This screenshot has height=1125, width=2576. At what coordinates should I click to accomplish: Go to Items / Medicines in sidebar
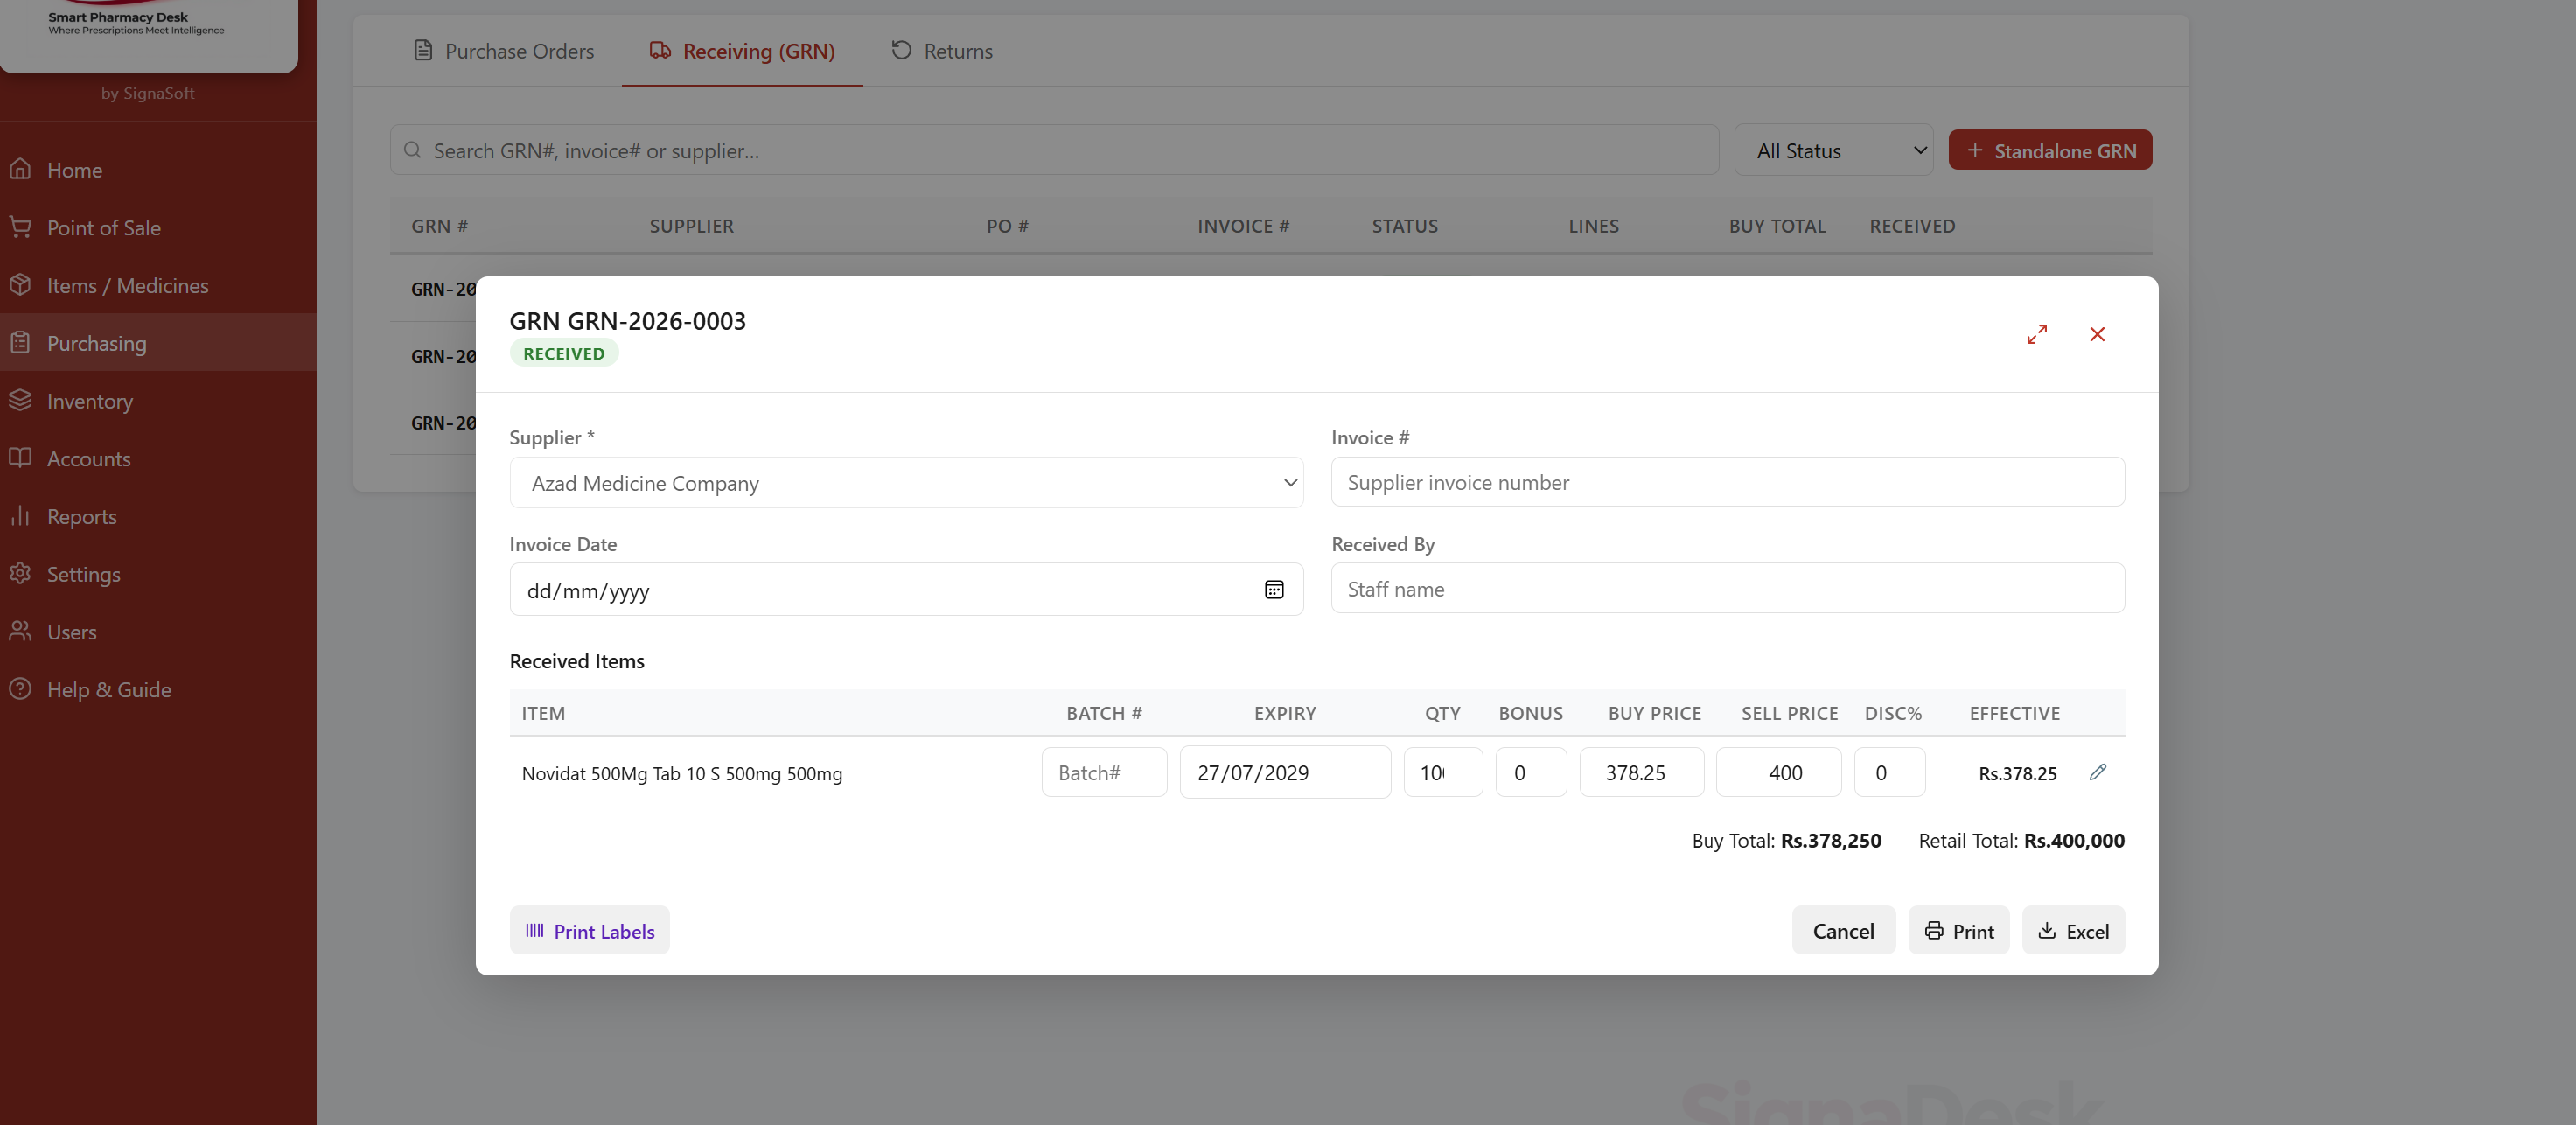coord(127,286)
